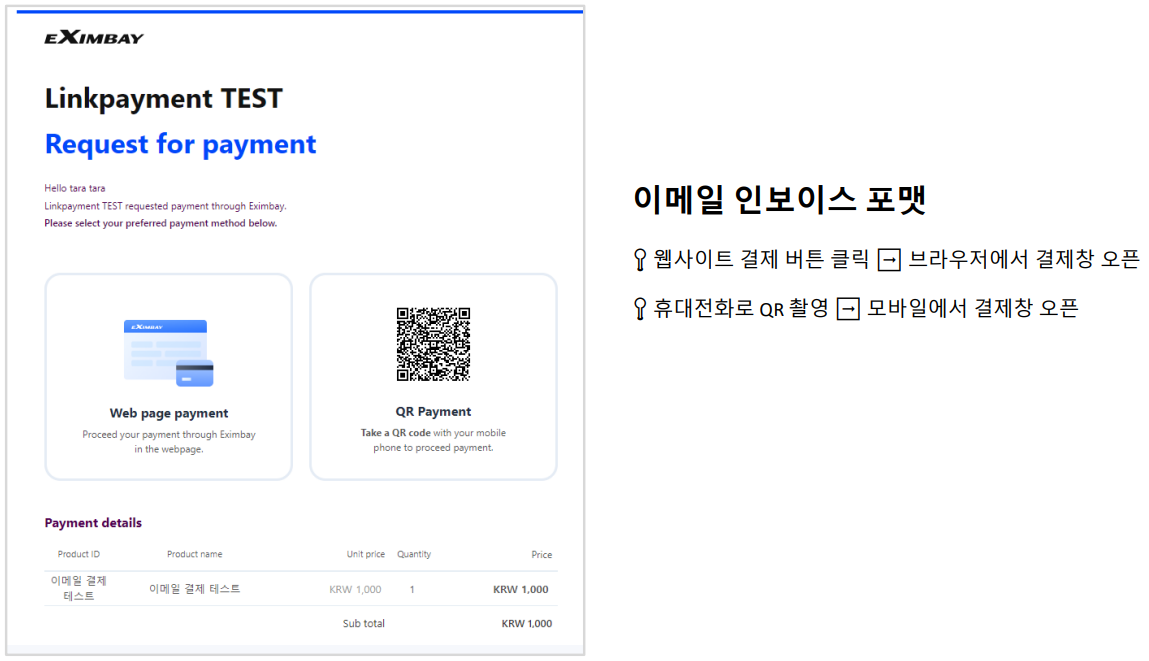
Task: Click the 'Product name' column header
Action: point(194,554)
